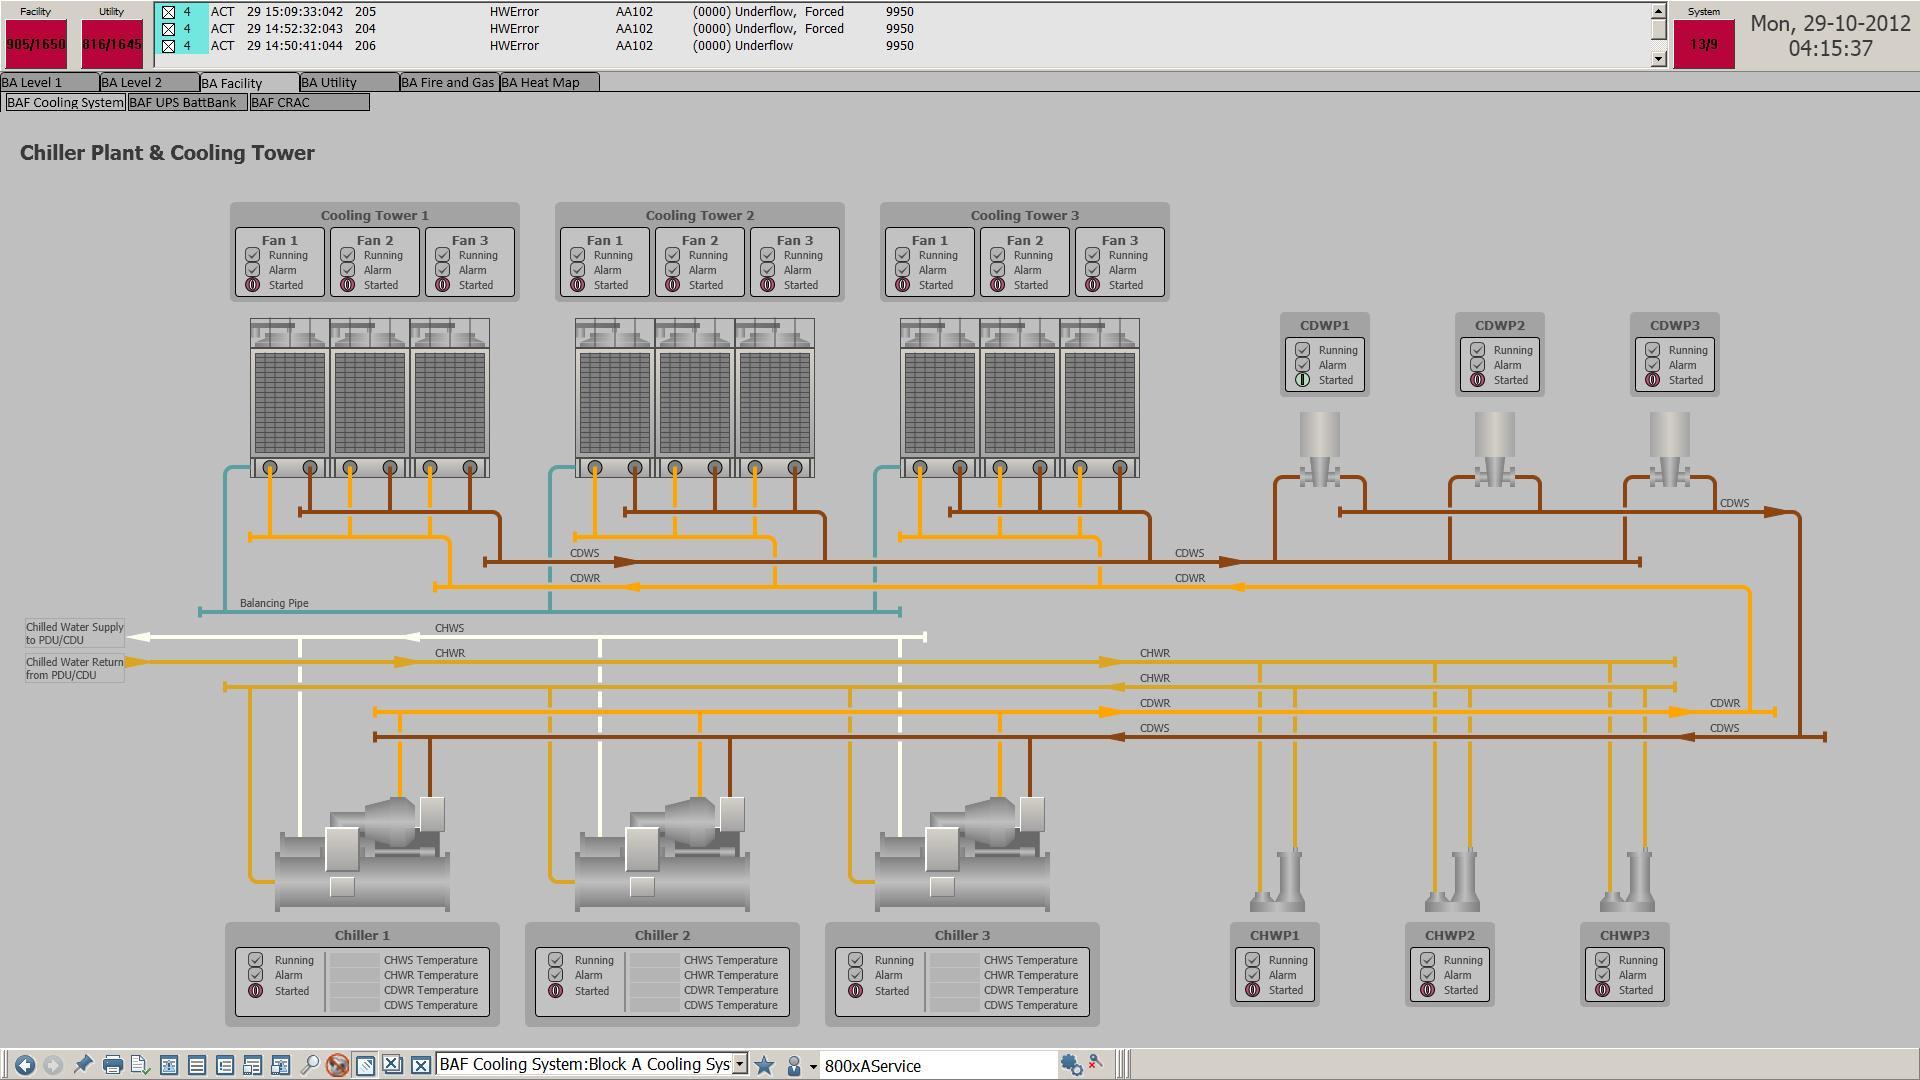
Task: Click the Chiller 2 machine graphic
Action: (x=662, y=854)
